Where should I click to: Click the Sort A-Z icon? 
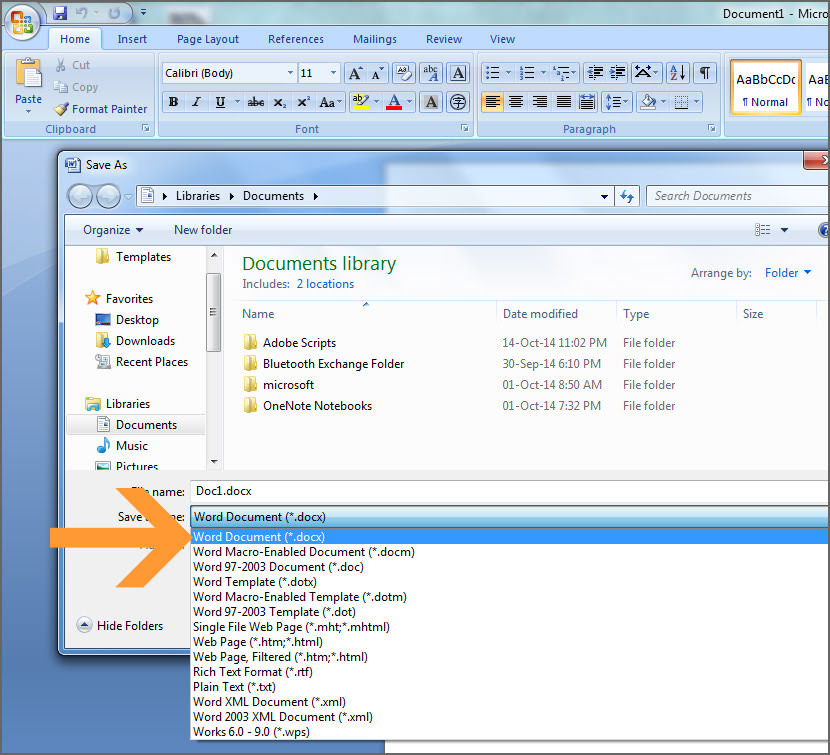coord(678,73)
